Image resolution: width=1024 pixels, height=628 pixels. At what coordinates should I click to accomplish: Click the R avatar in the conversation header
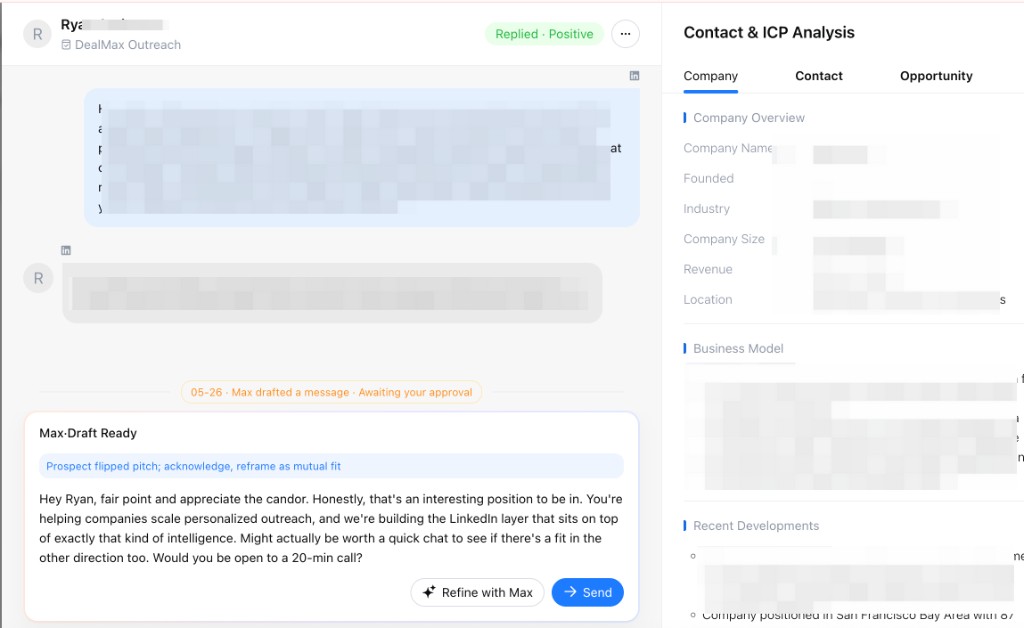[37, 34]
